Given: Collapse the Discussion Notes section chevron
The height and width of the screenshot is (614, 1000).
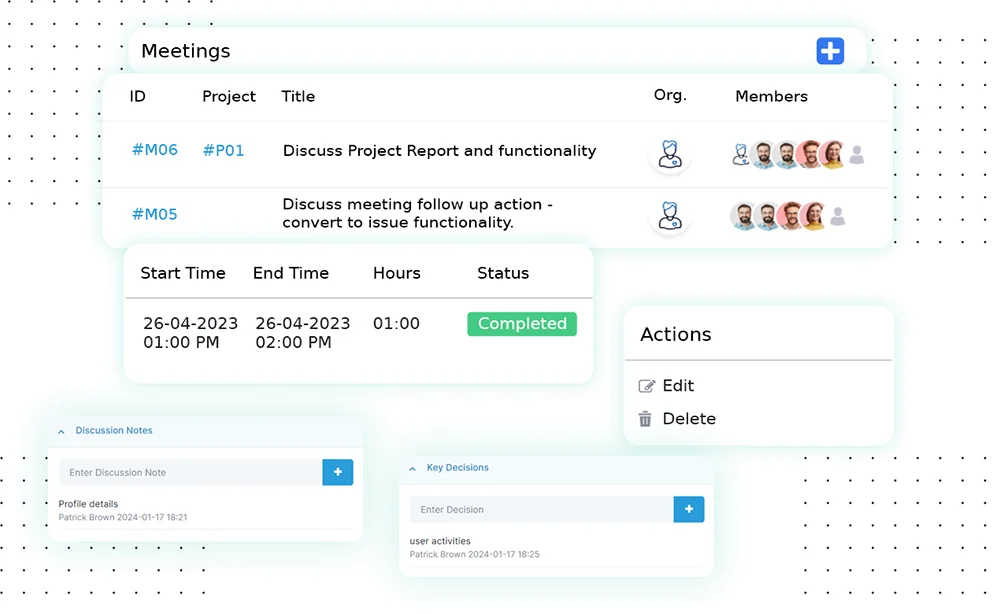Looking at the screenshot, I should (x=61, y=431).
